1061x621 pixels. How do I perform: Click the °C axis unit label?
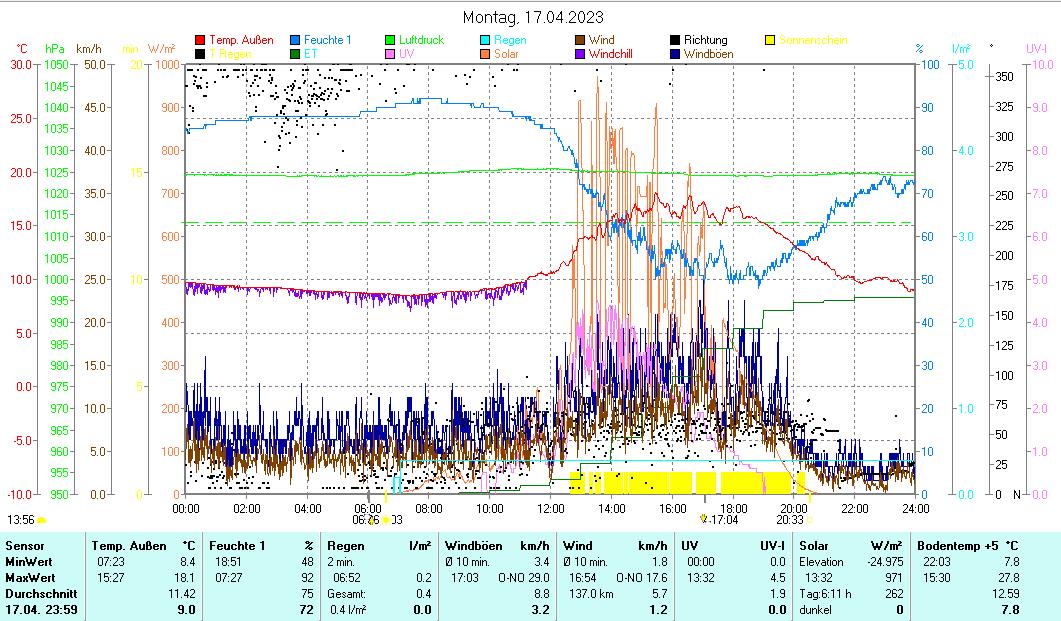click(x=22, y=49)
